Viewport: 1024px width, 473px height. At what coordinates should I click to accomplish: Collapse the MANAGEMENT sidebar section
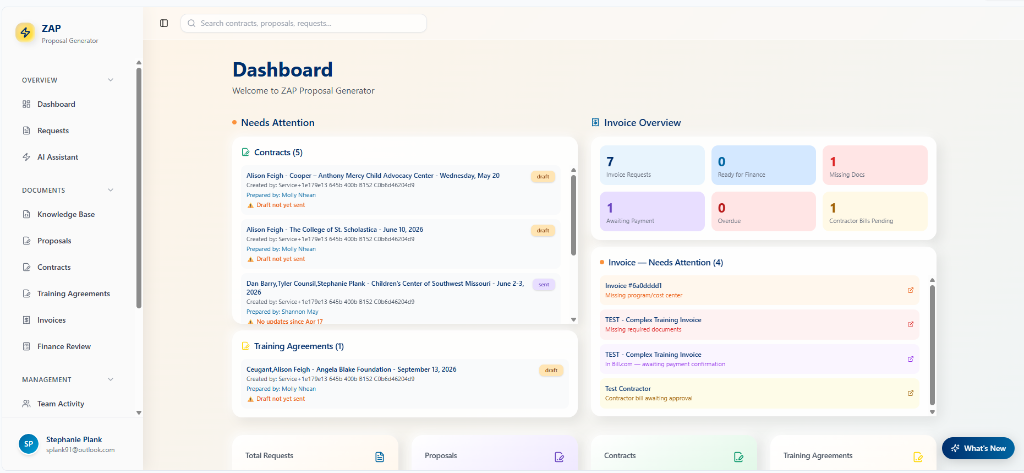tap(110, 380)
